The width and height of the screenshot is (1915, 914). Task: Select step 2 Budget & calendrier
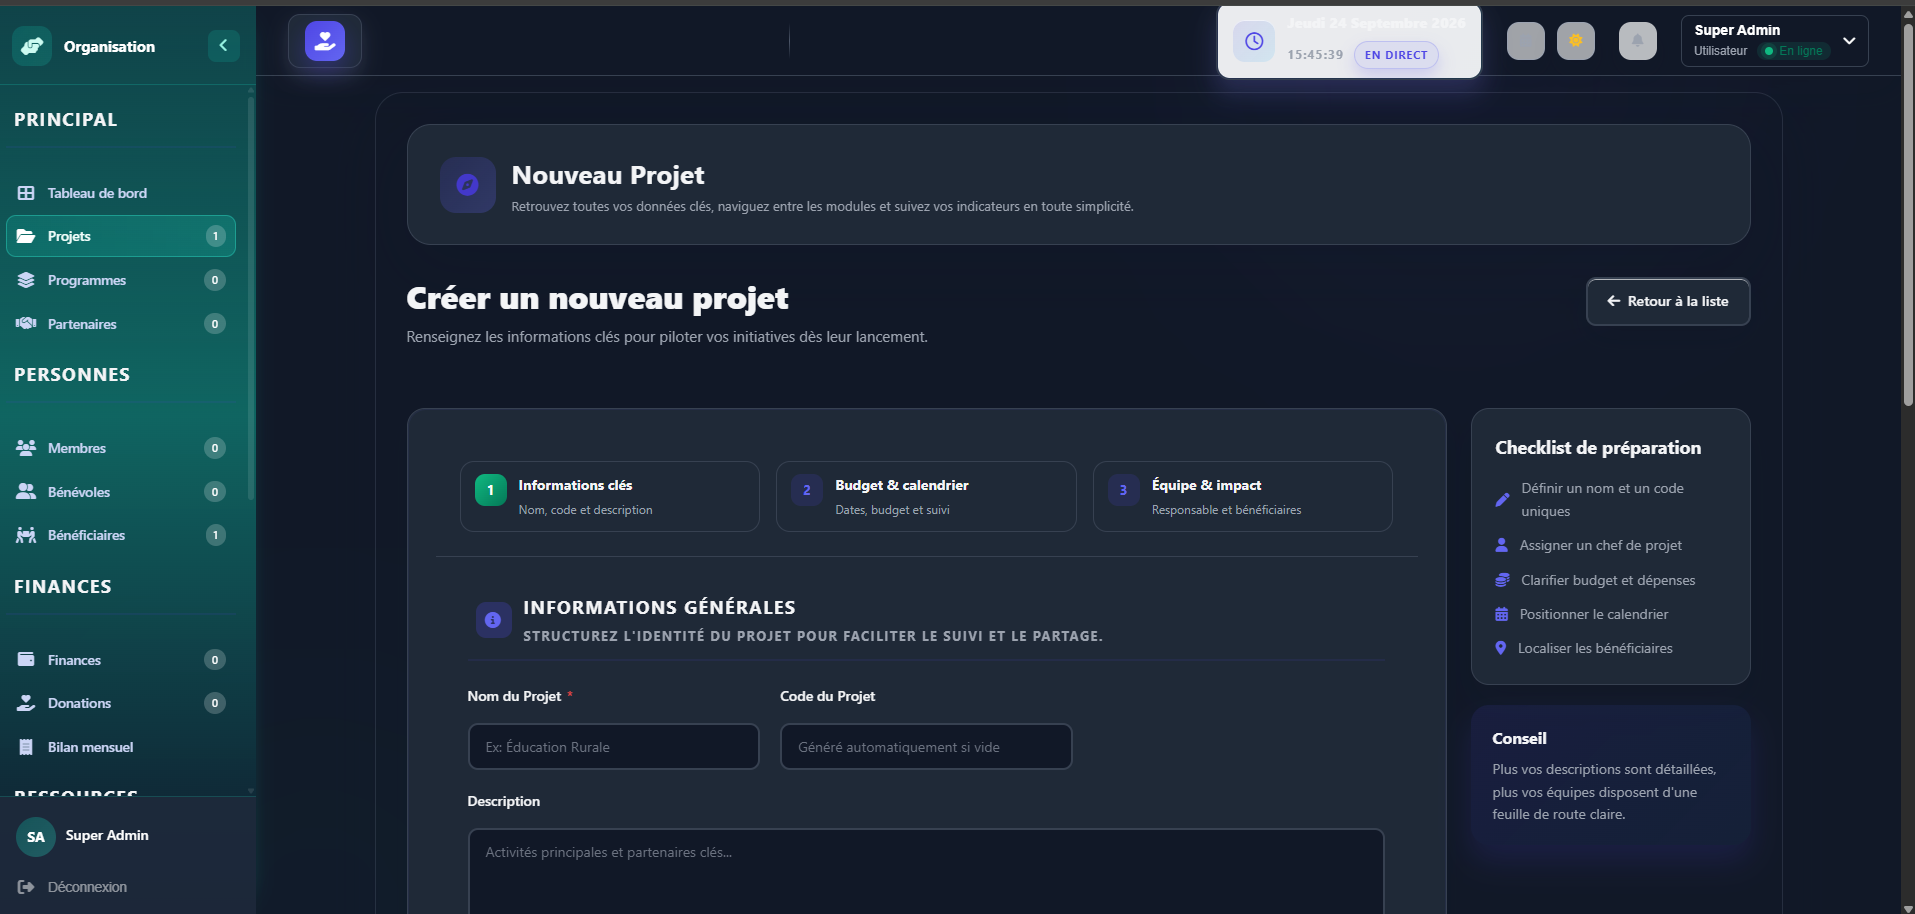pos(926,496)
